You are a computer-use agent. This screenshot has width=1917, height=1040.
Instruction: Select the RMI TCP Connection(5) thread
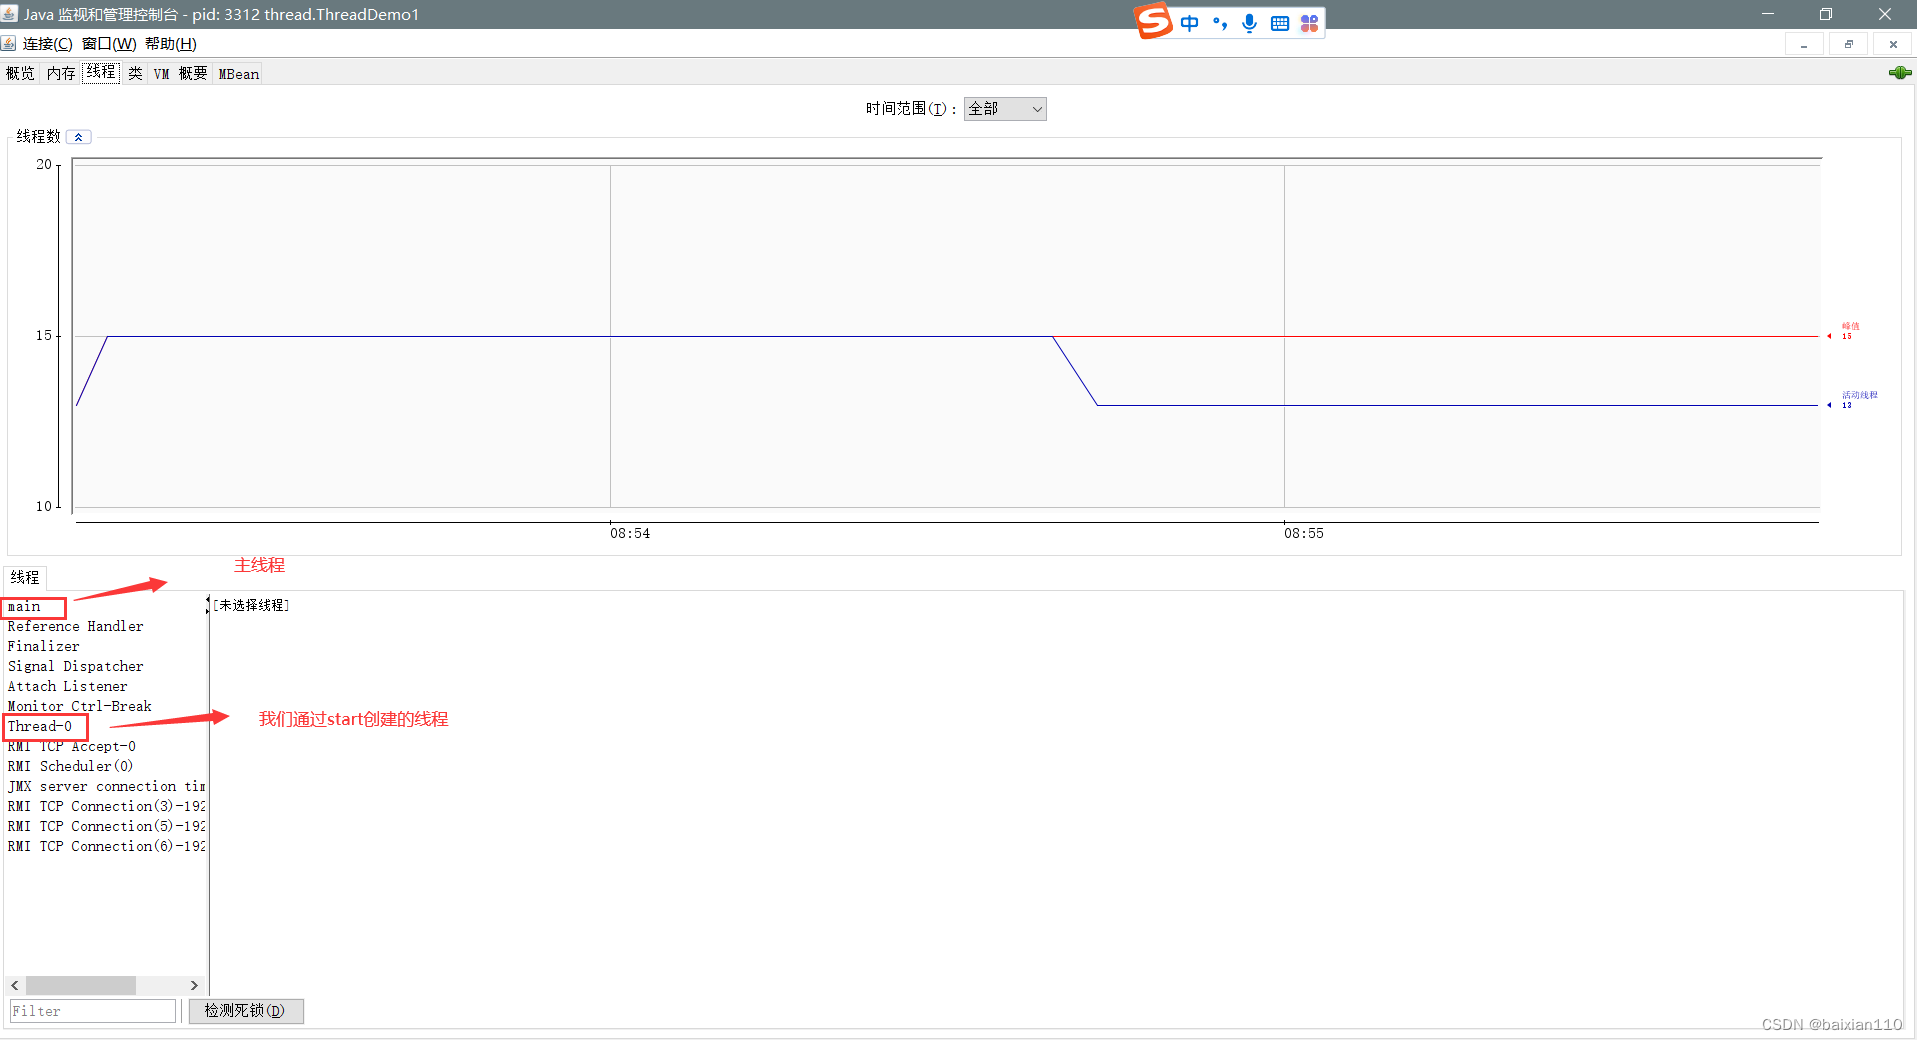105,826
